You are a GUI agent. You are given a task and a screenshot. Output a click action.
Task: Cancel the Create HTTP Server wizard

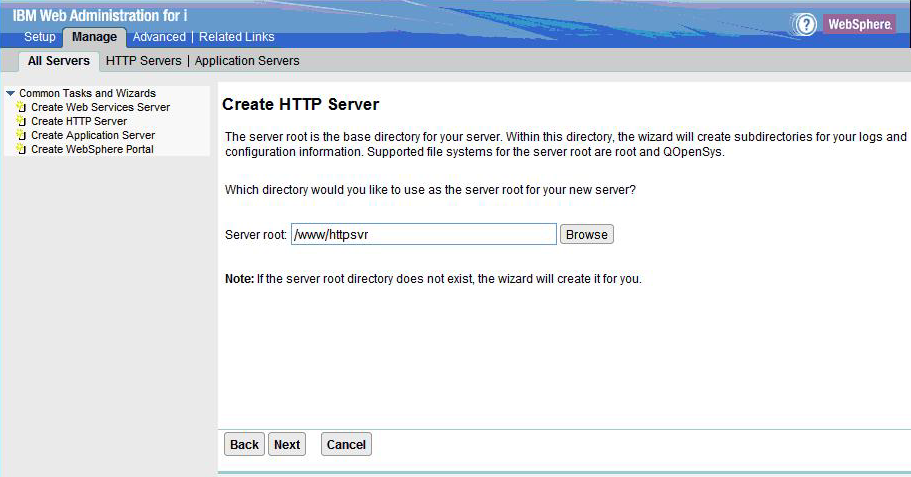tap(346, 444)
